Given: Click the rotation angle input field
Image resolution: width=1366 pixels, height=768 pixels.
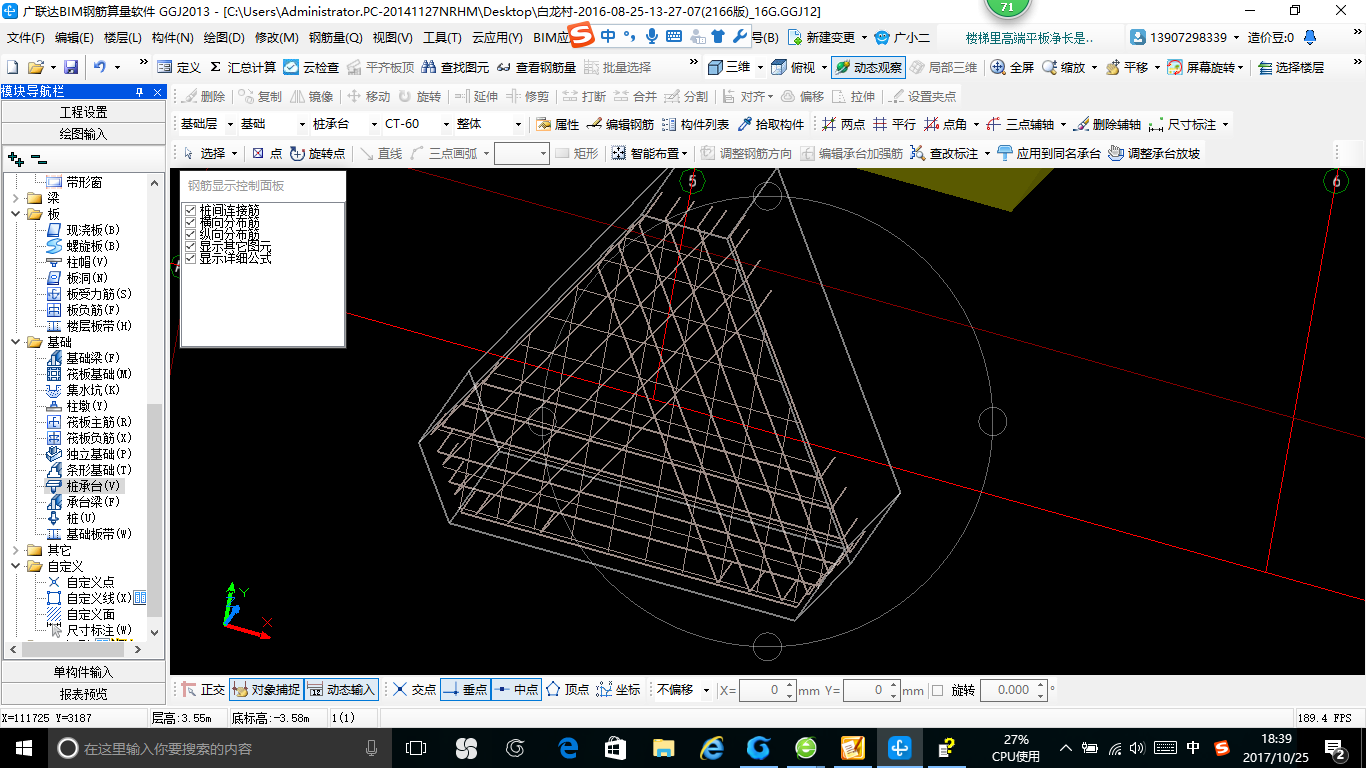Looking at the screenshot, I should (x=1014, y=690).
